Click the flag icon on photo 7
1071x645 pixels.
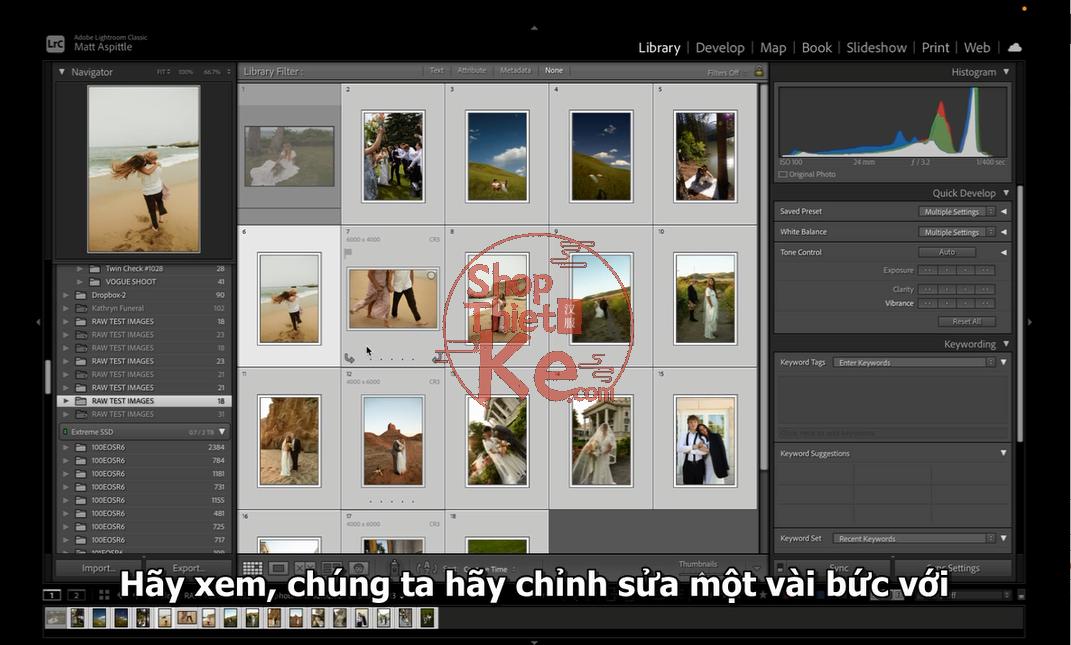point(348,254)
